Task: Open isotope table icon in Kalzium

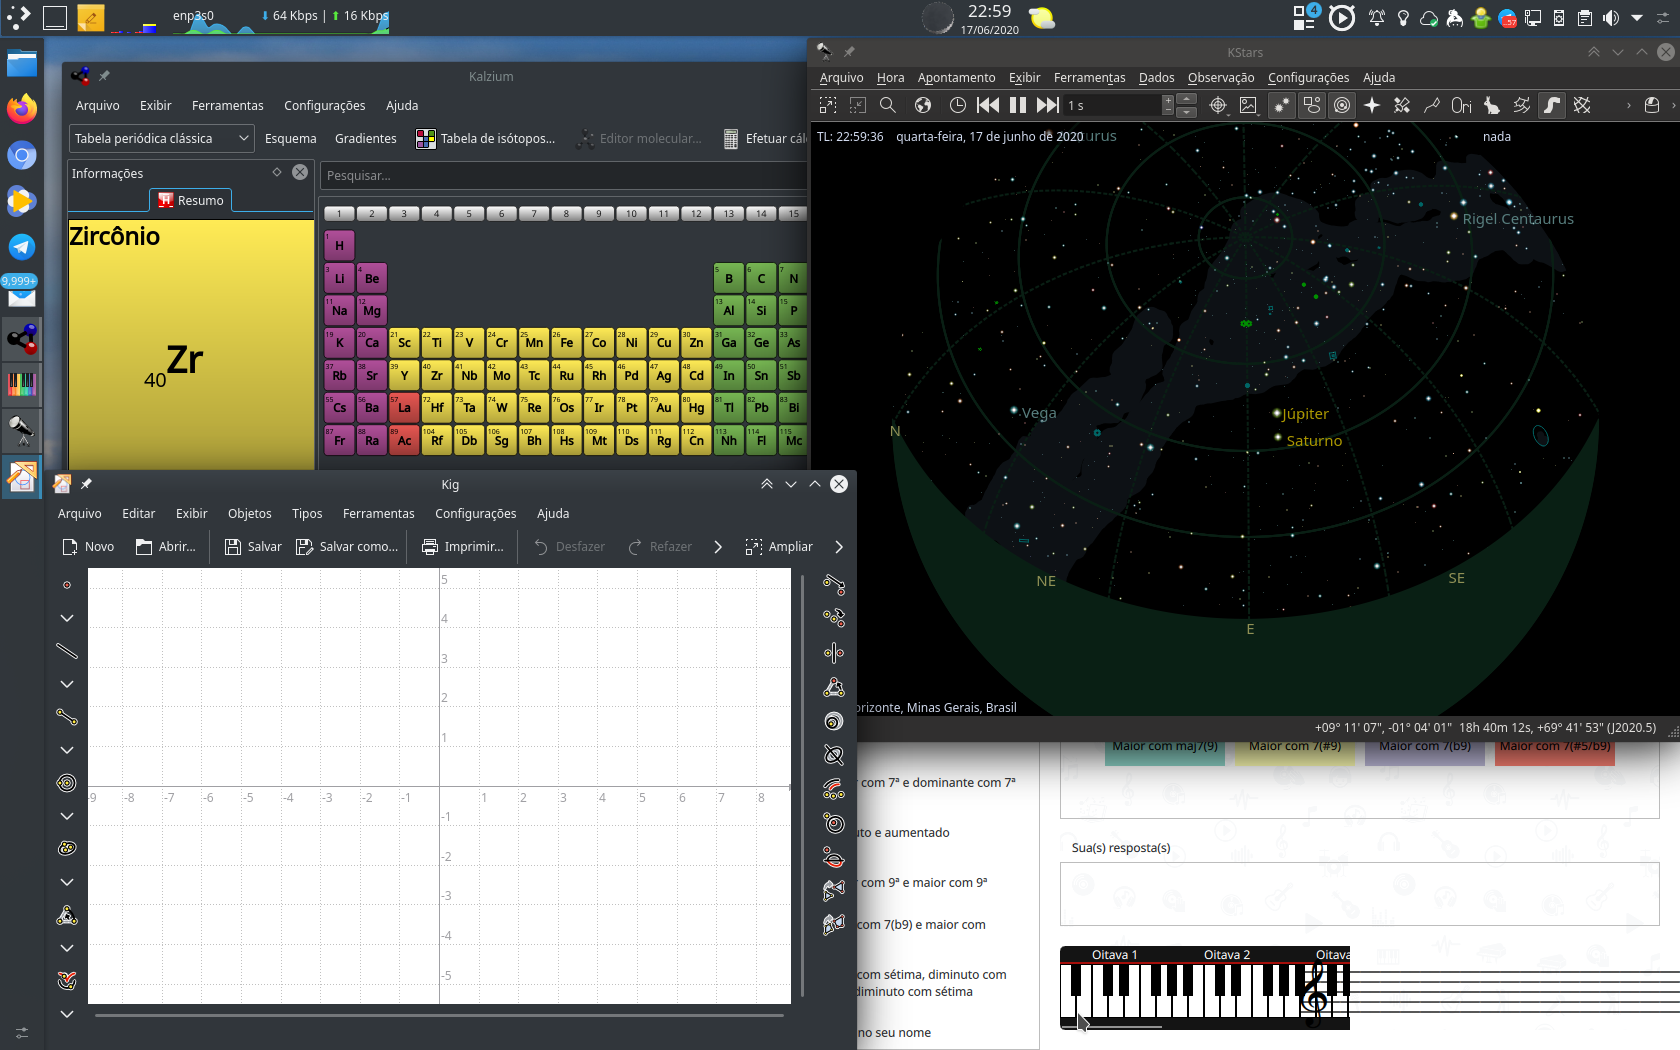Action: 426,139
